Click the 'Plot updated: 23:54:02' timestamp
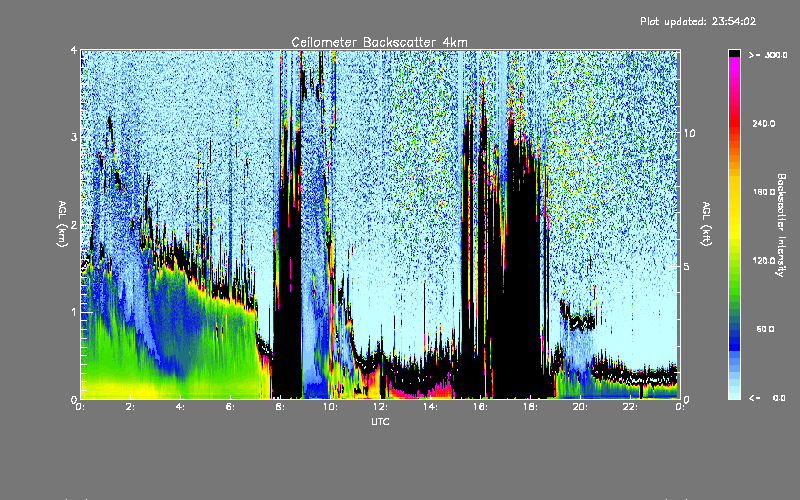The width and height of the screenshot is (800, 500). coord(698,21)
